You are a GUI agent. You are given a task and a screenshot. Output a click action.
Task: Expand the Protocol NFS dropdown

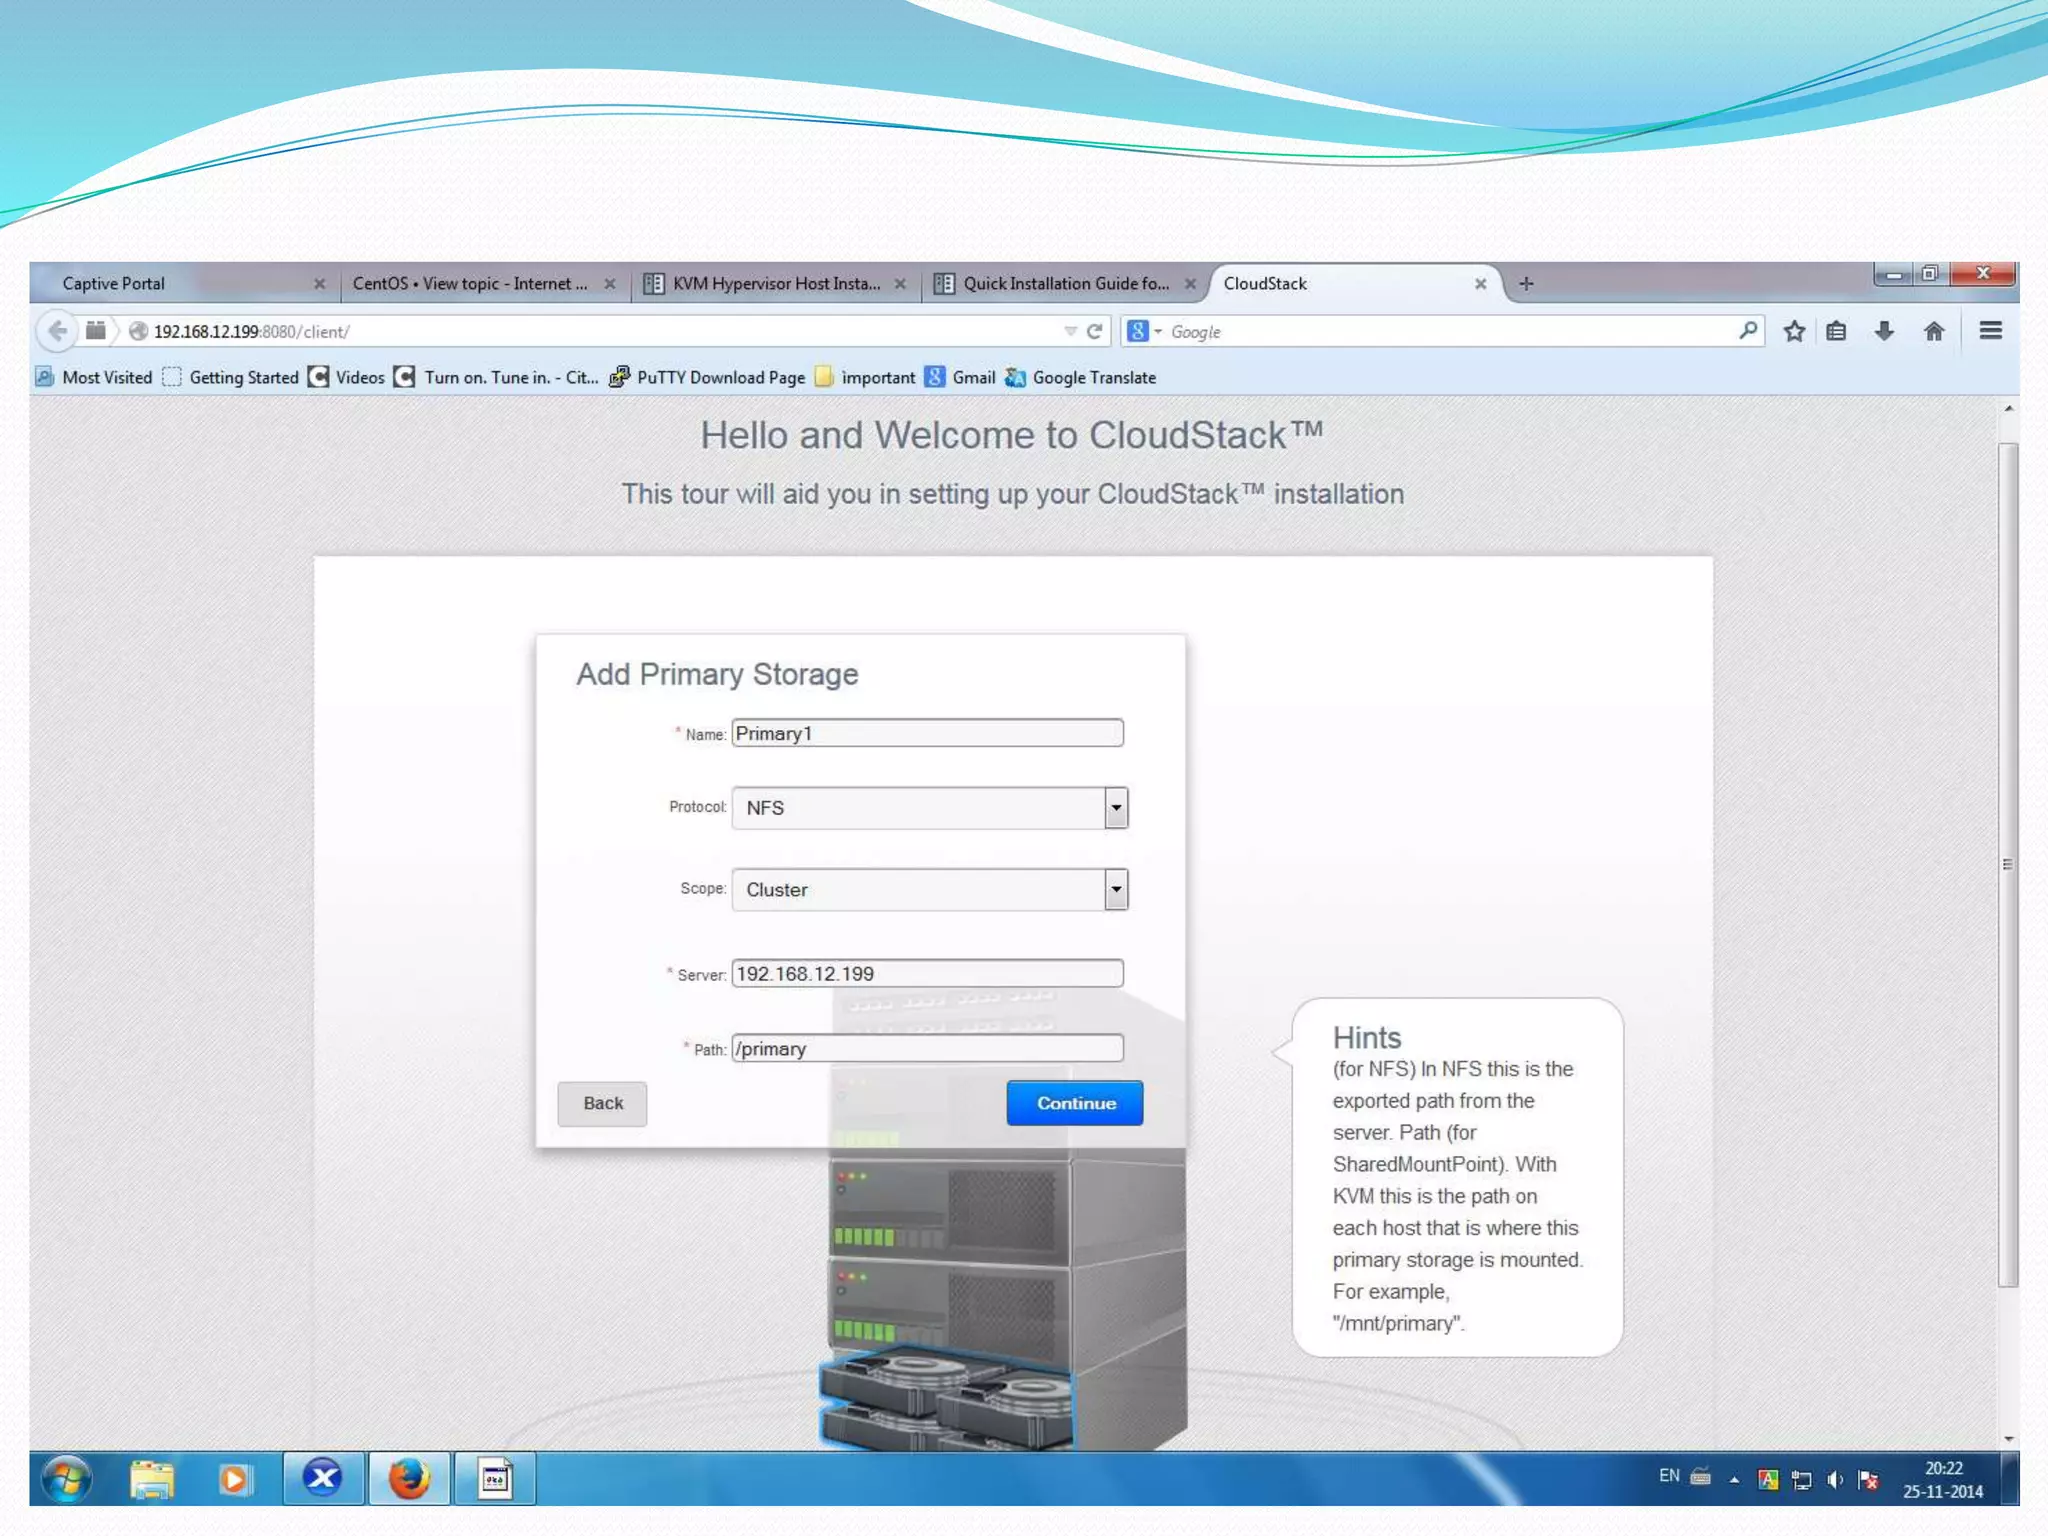coord(1116,808)
